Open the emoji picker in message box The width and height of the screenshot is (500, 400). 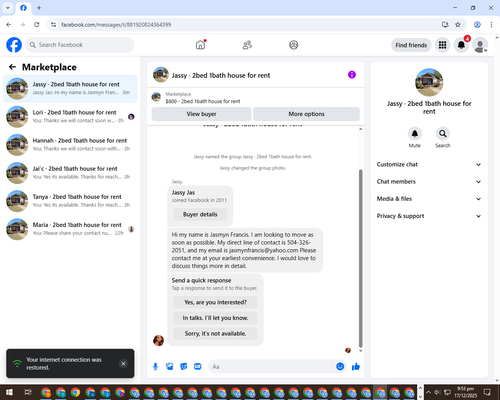pyautogui.click(x=340, y=366)
